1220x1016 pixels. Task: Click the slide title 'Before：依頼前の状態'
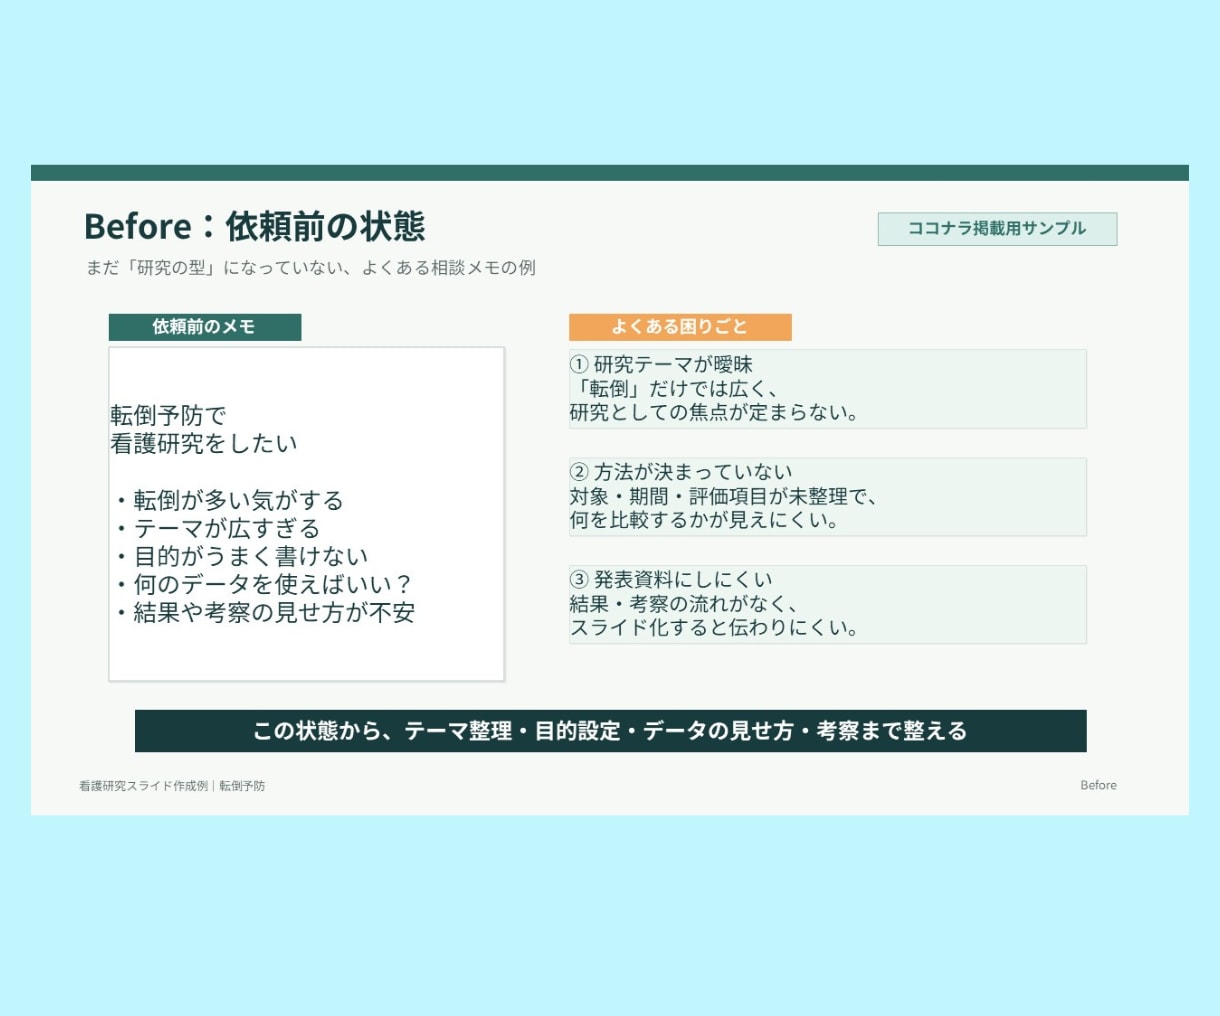point(255,226)
